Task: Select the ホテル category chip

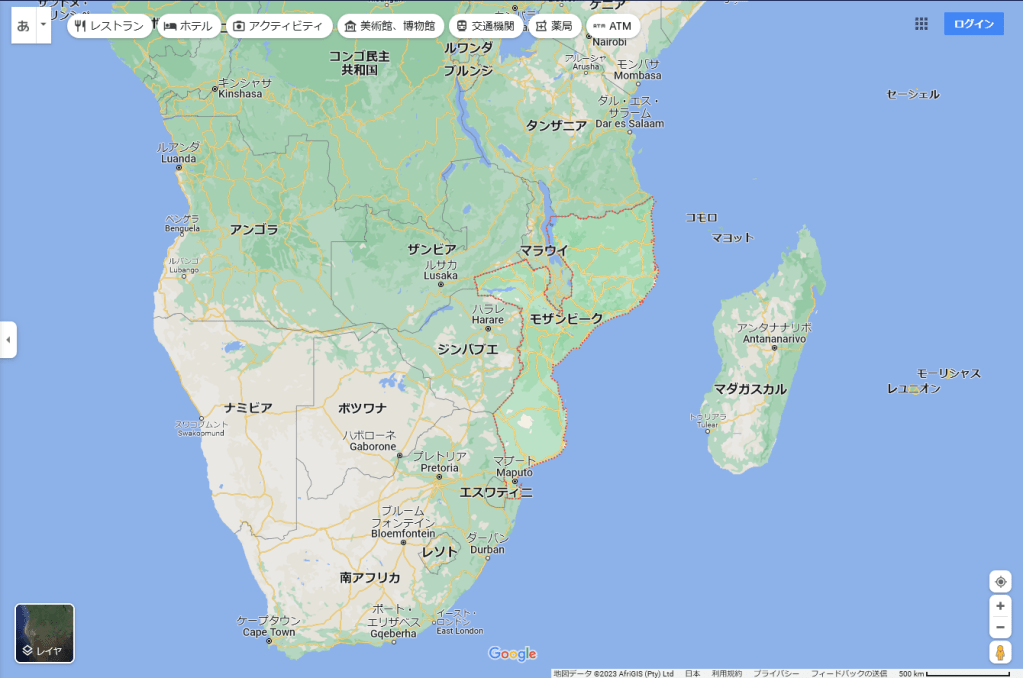Action: pos(188,26)
